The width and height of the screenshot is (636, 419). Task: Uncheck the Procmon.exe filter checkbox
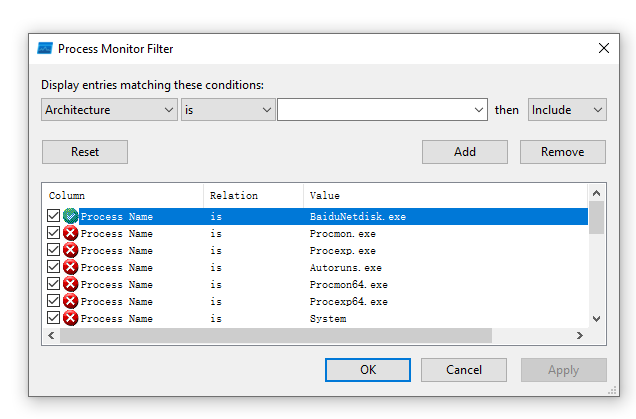53,232
